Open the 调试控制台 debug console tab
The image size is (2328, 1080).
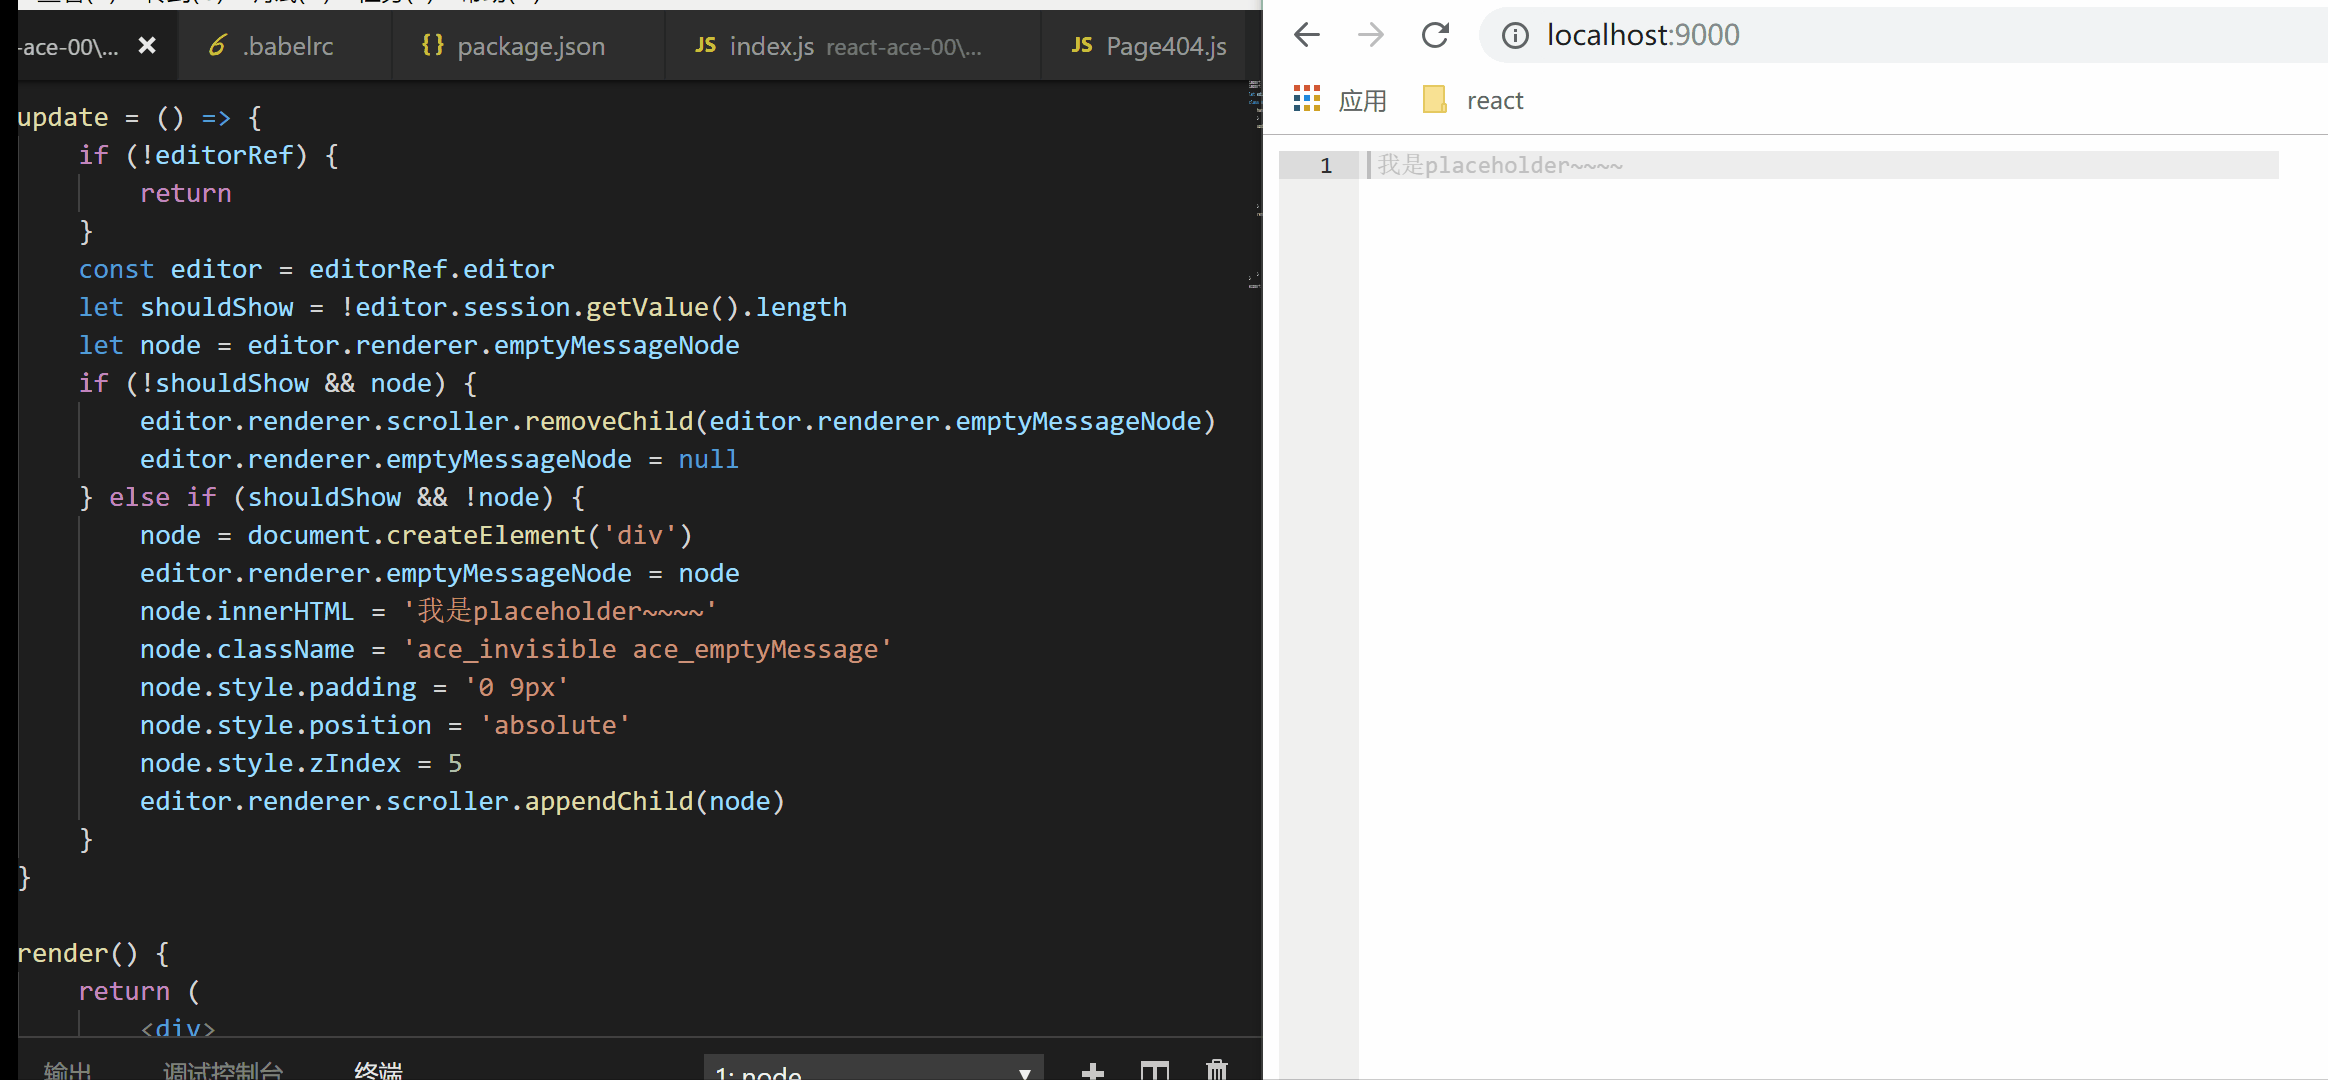[223, 1071]
